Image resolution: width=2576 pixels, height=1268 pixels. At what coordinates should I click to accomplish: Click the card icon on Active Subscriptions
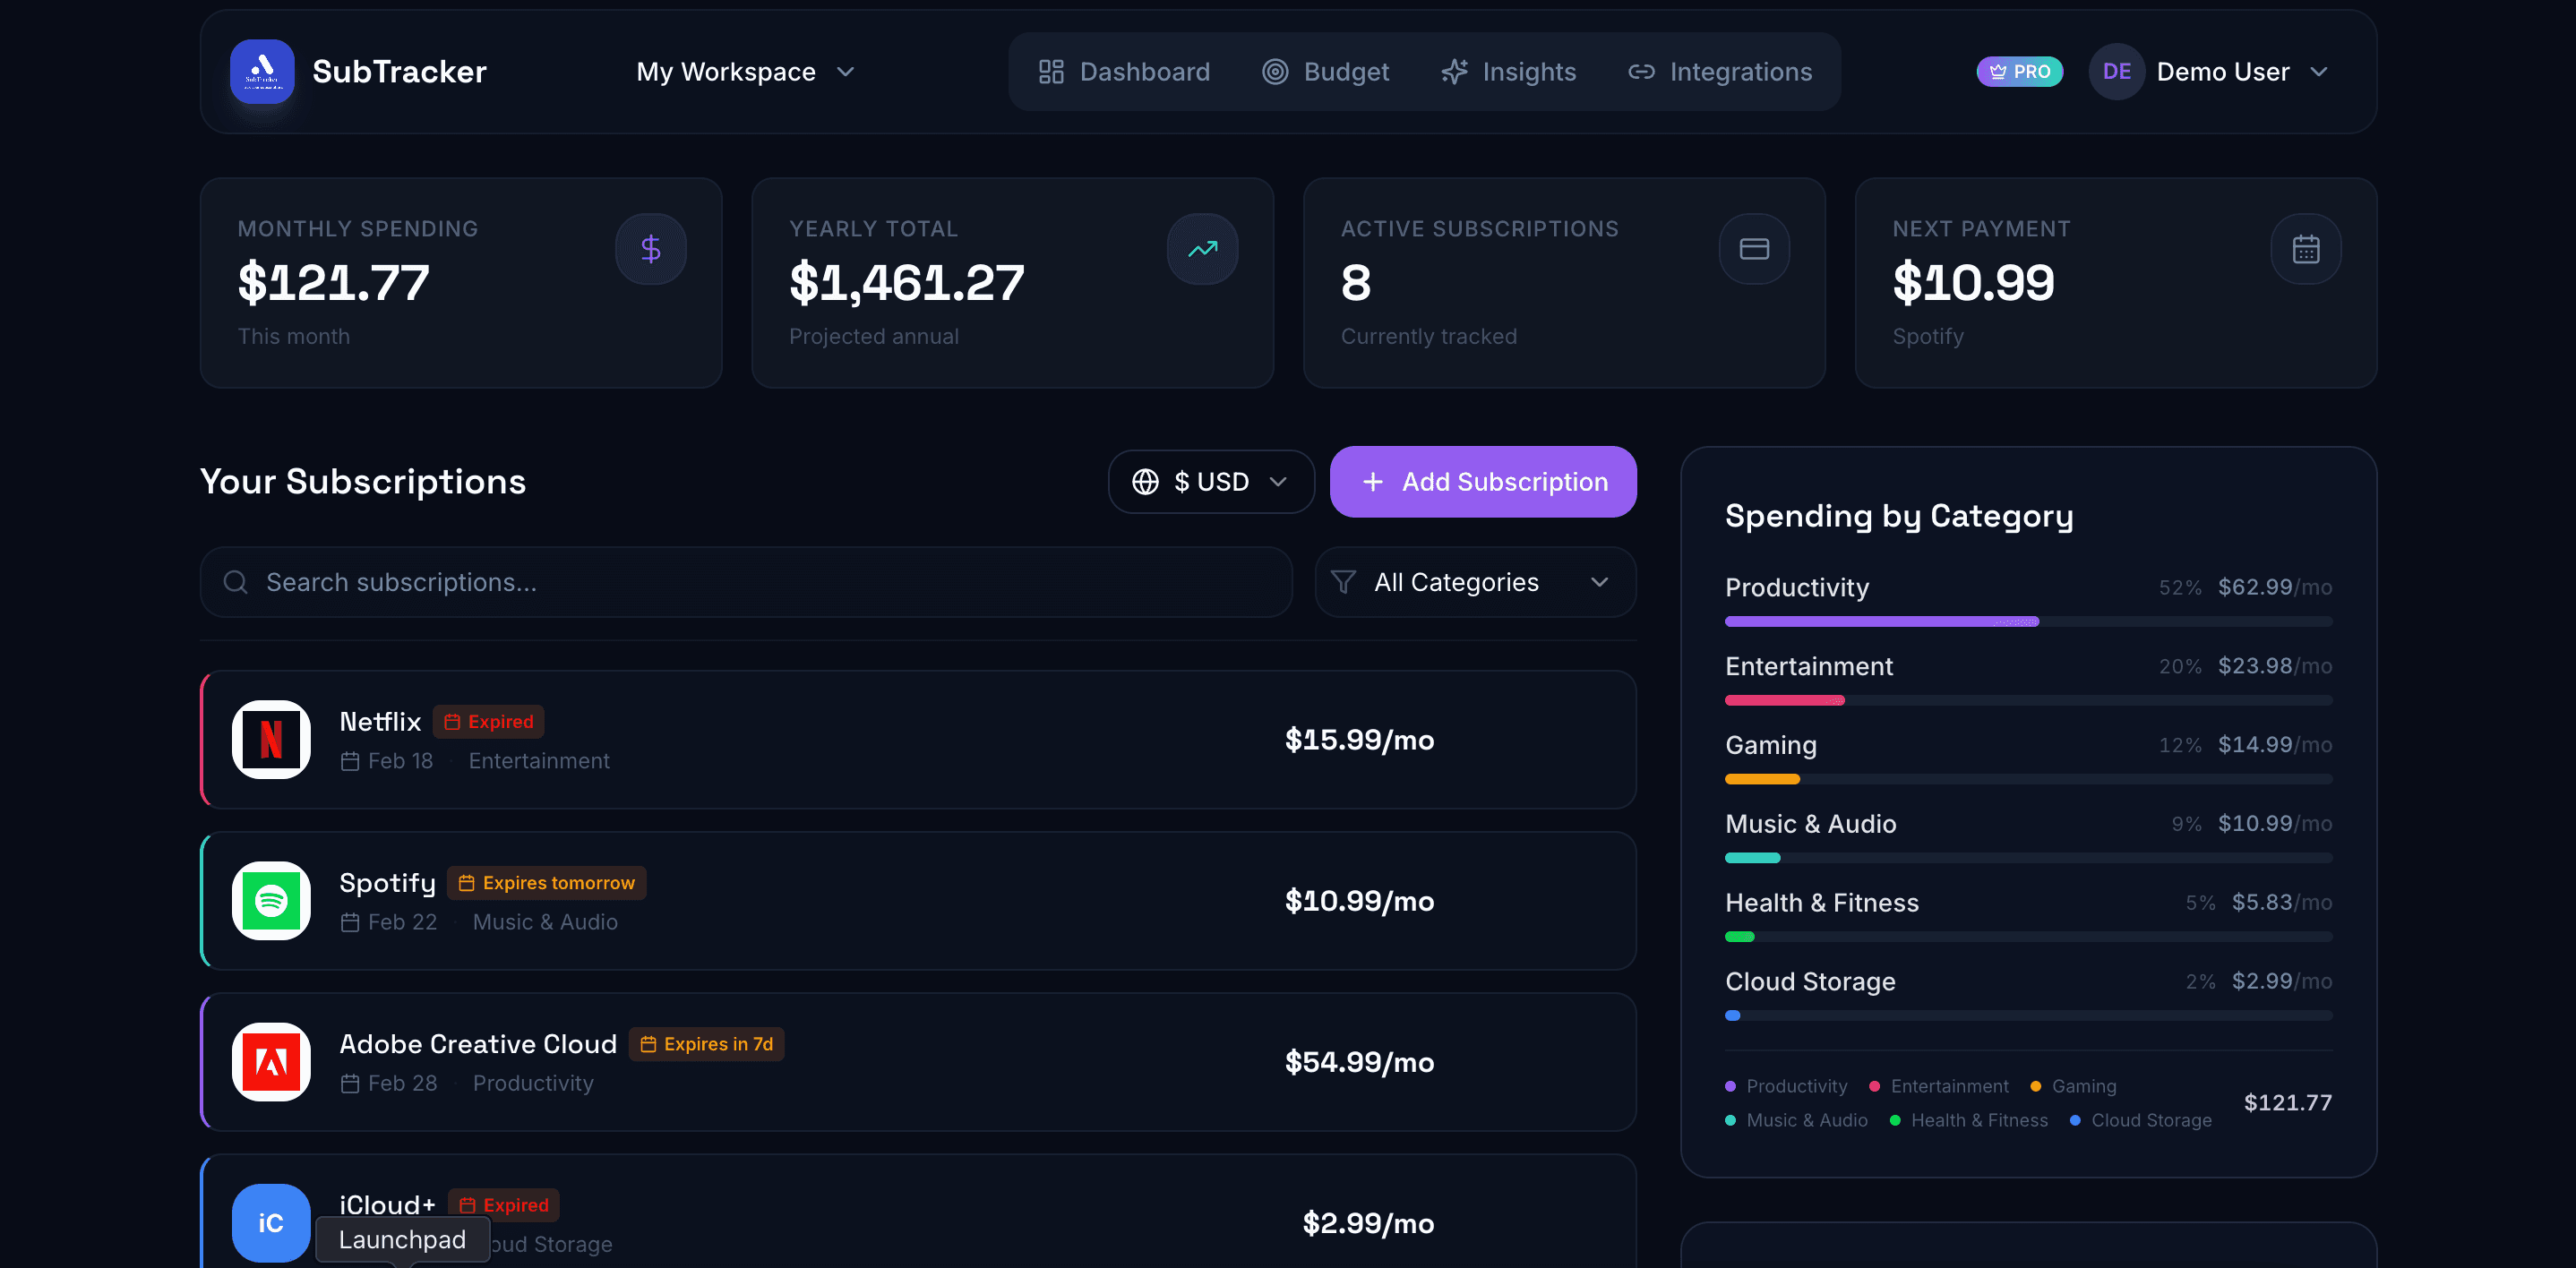click(1754, 248)
